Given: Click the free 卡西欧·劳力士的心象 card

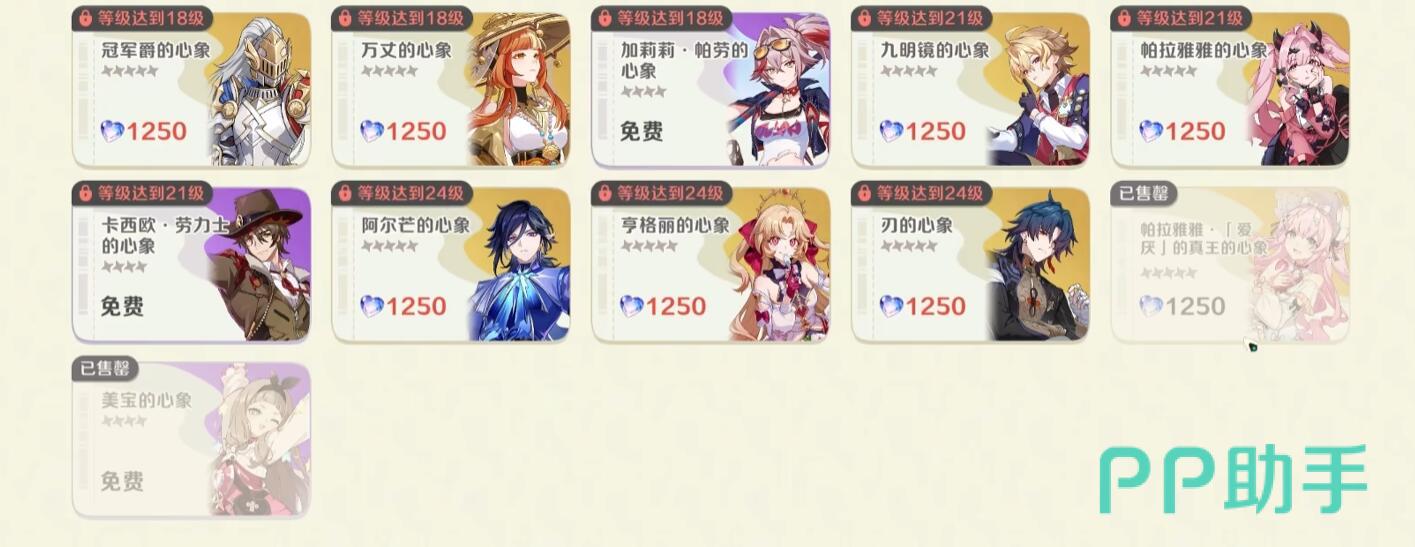Looking at the screenshot, I should (191, 265).
